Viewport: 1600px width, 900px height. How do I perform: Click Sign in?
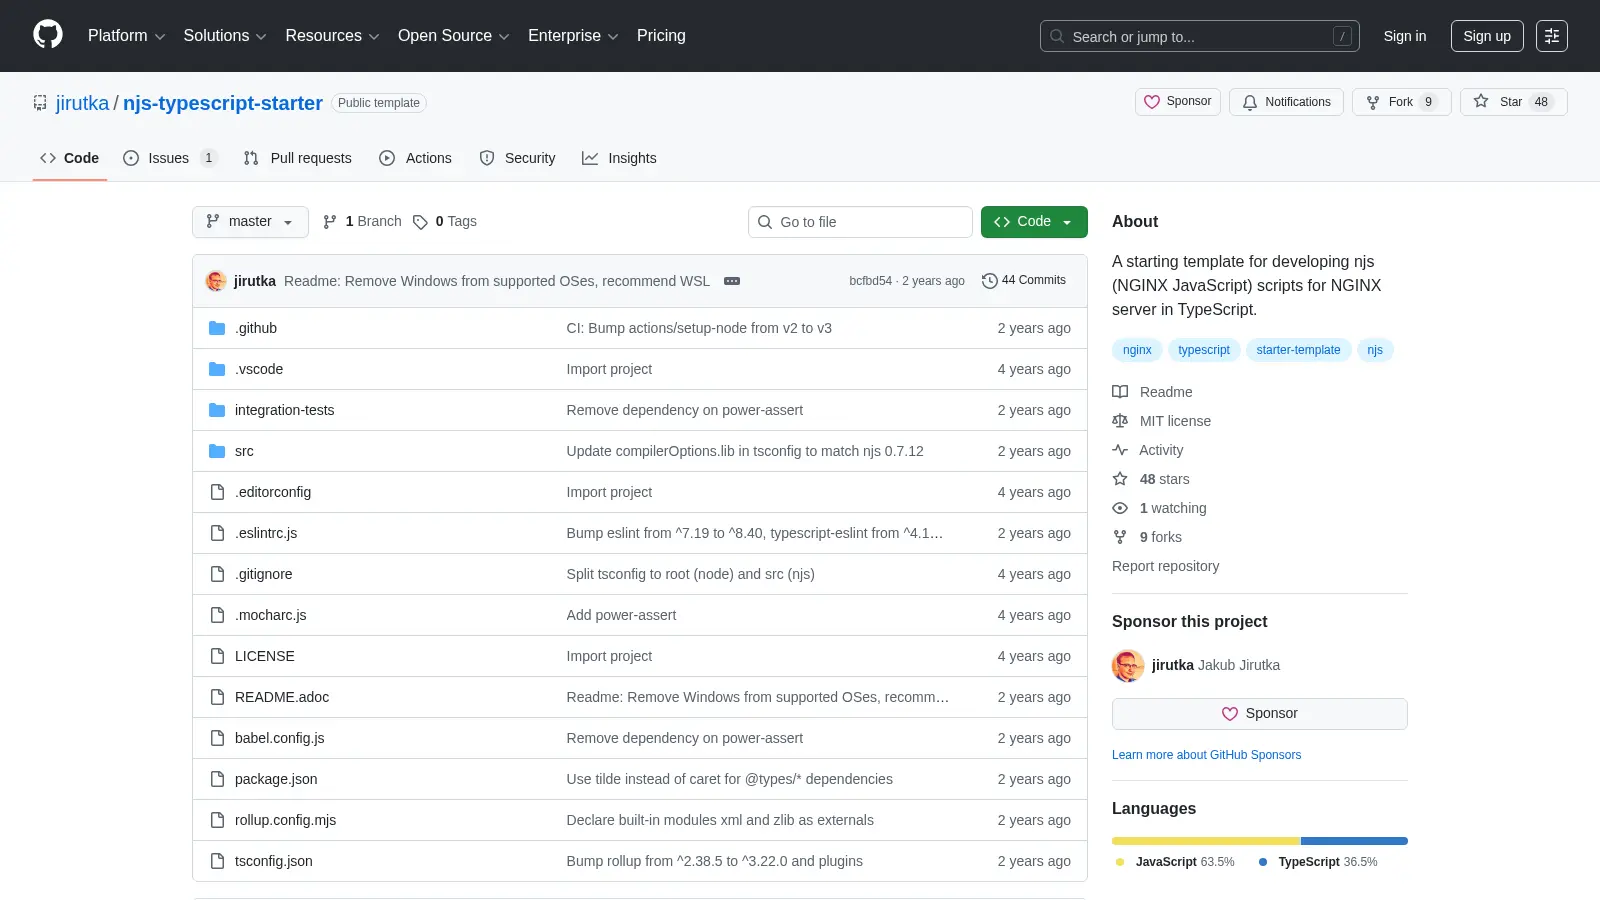click(x=1405, y=36)
